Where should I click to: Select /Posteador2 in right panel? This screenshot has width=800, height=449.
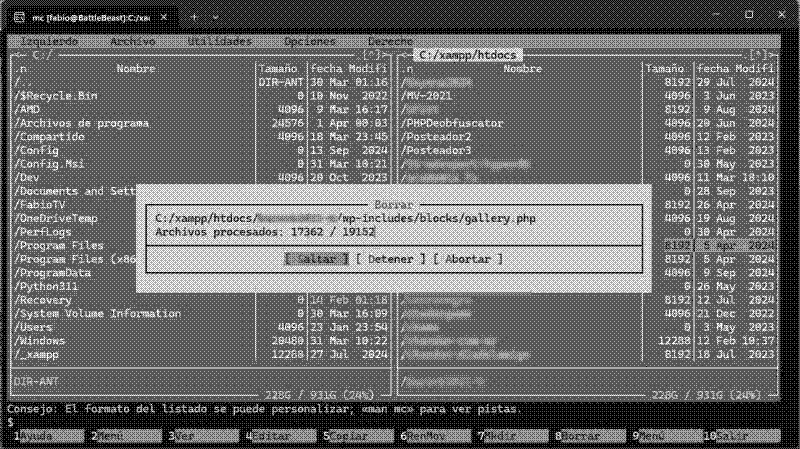pos(436,137)
